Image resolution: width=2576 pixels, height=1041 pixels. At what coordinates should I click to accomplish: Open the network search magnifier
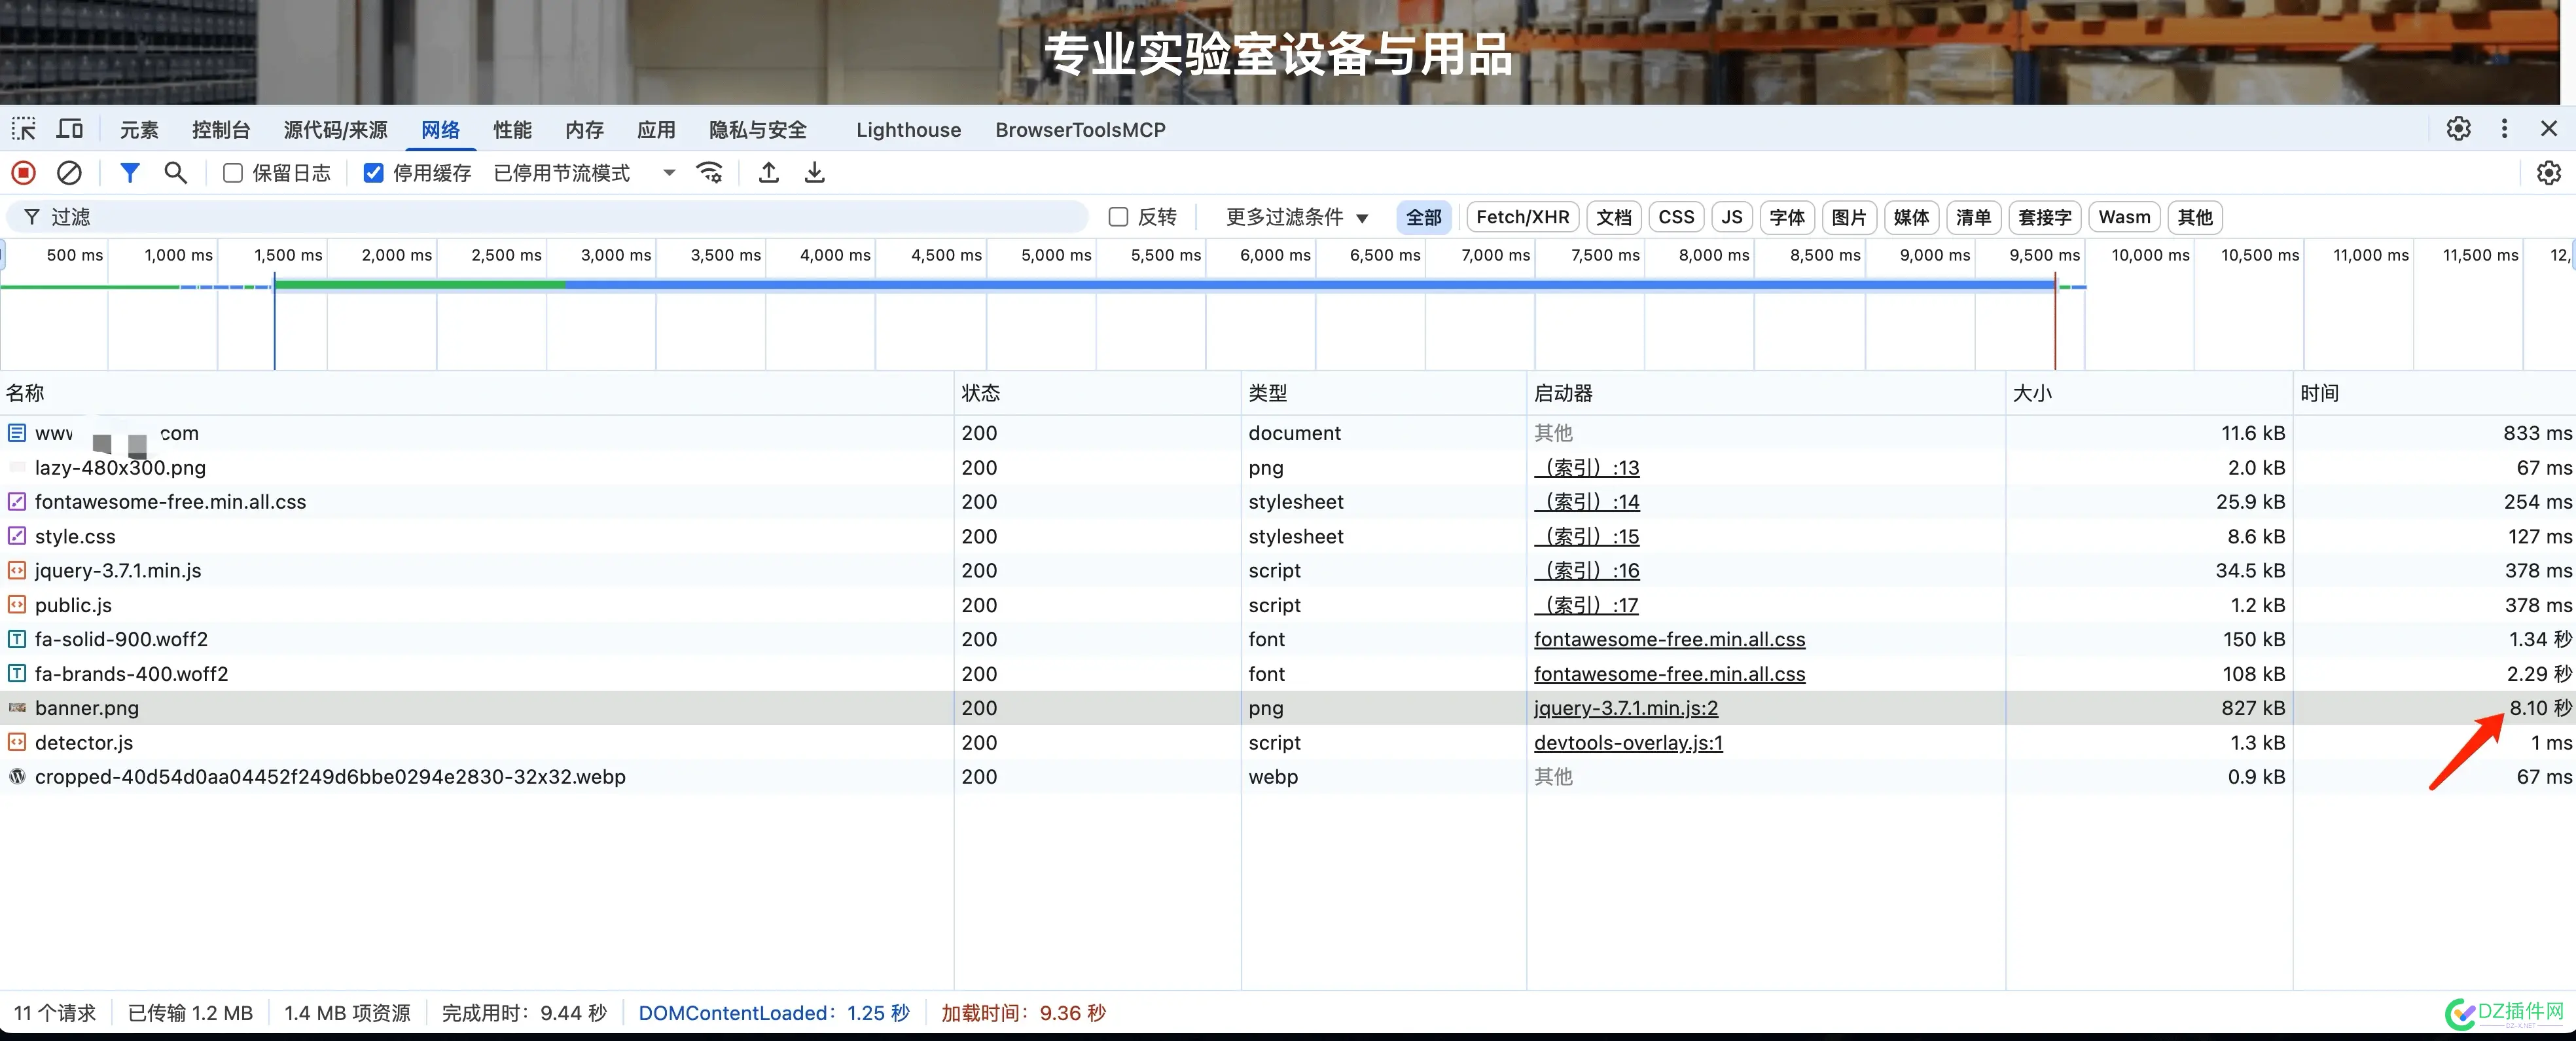pos(176,173)
